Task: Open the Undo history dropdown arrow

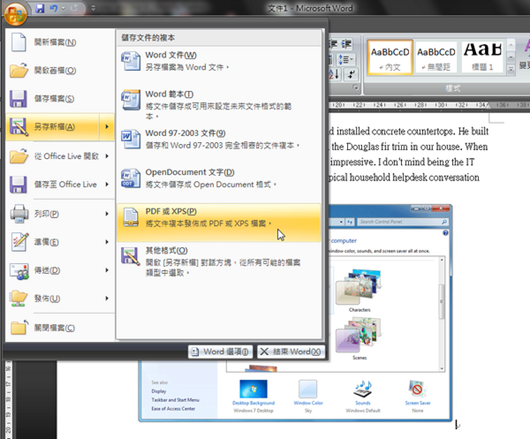Action: coord(63,8)
